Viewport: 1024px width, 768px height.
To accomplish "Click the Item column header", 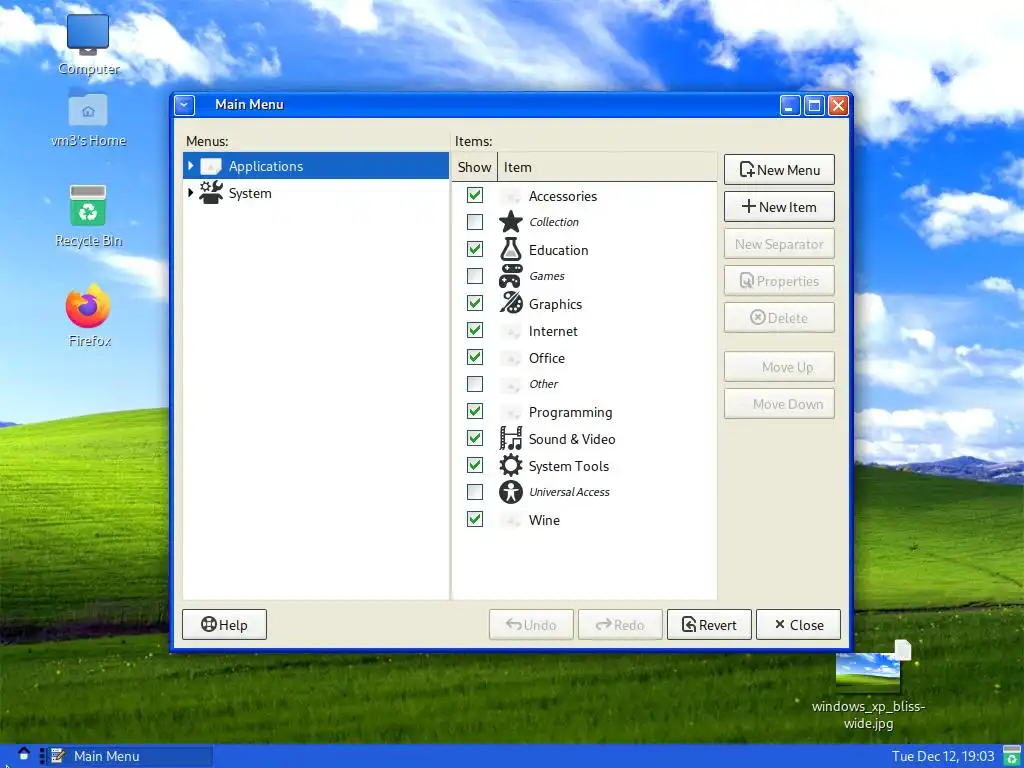I will coord(607,167).
